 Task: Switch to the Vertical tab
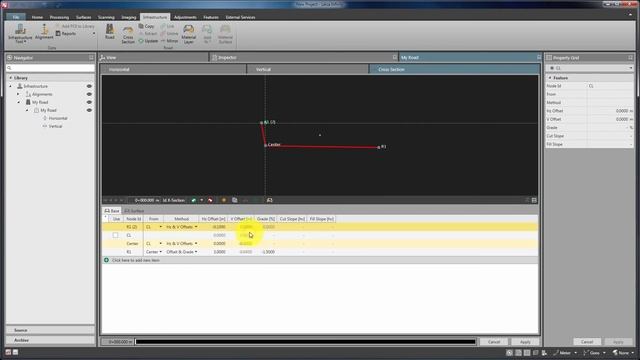(307, 69)
